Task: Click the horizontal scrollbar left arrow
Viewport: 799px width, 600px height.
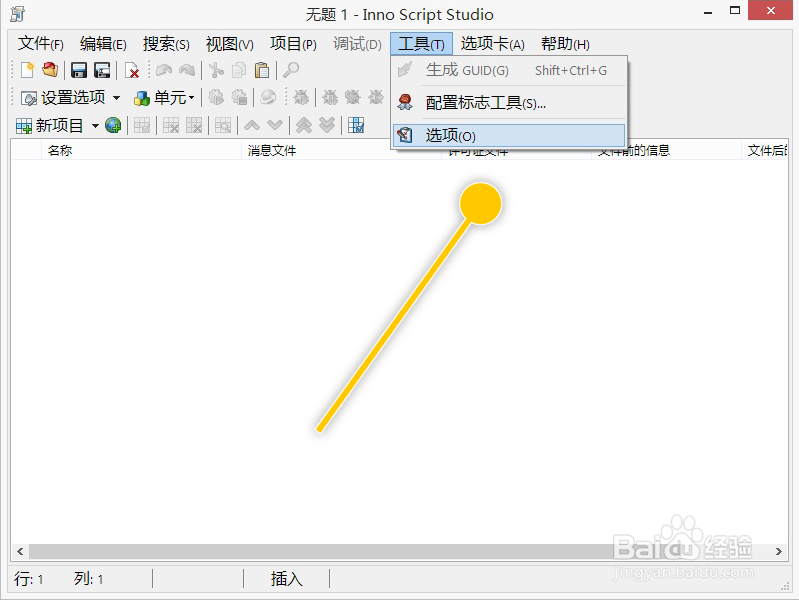Action: pos(20,551)
